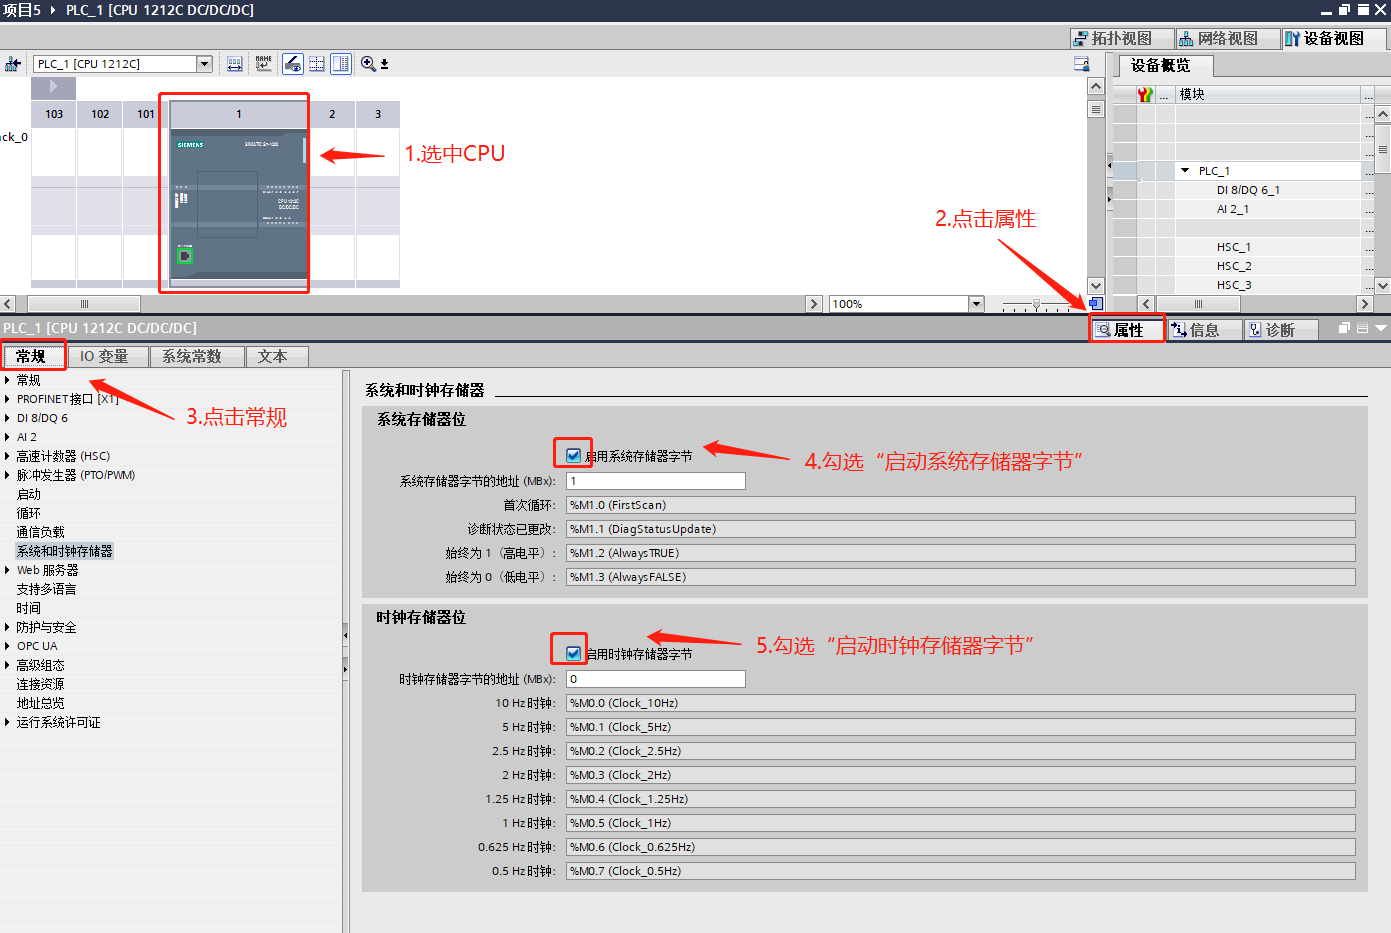1391x933 pixels.
Task: Click the device view vertical scrollbar up arrow
Action: tap(1096, 87)
